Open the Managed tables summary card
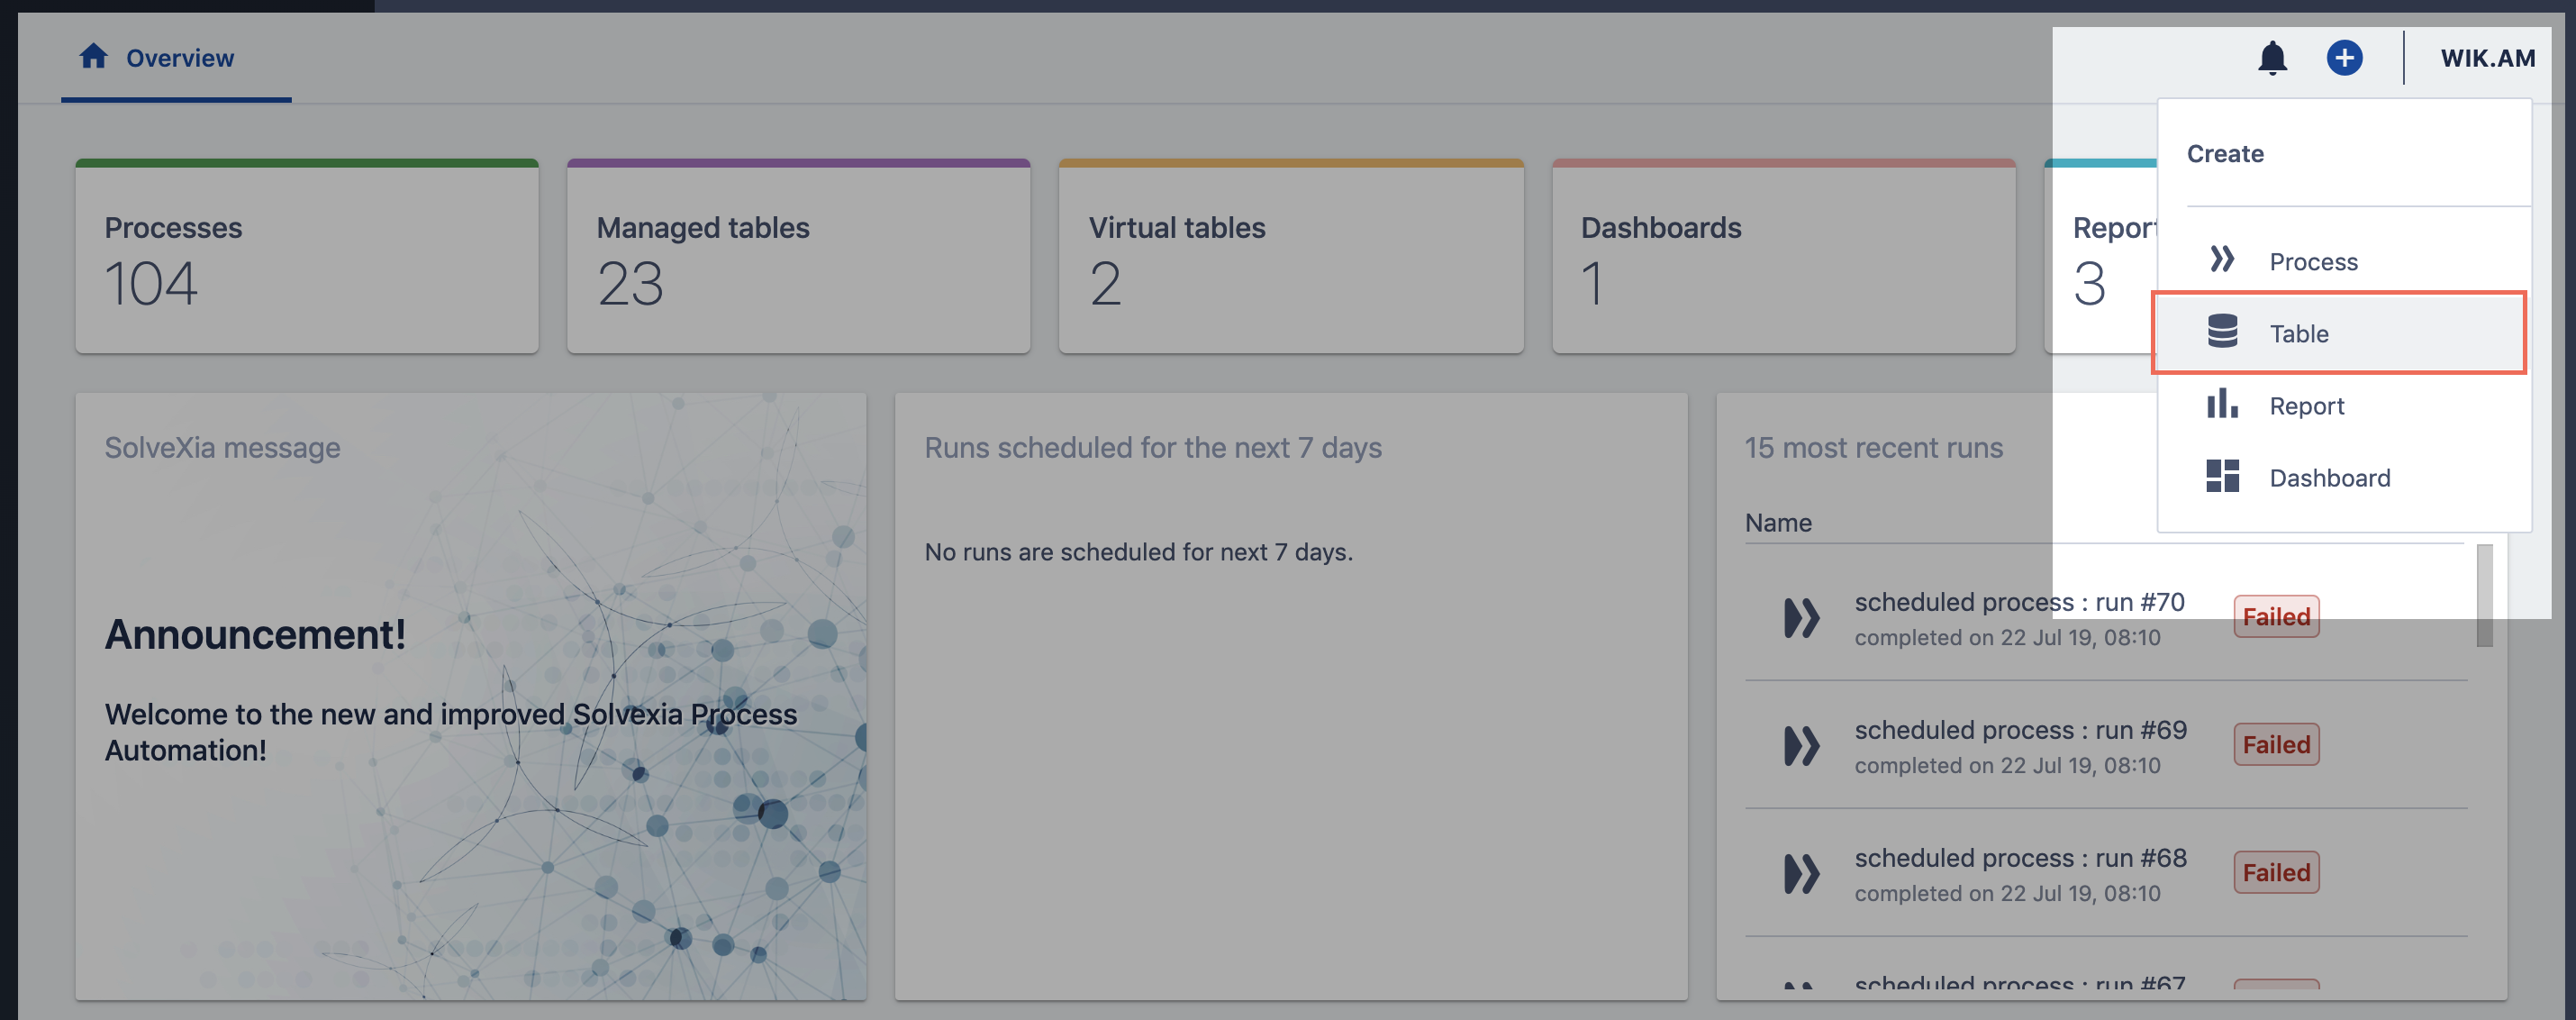This screenshot has height=1020, width=2576. pos(798,258)
